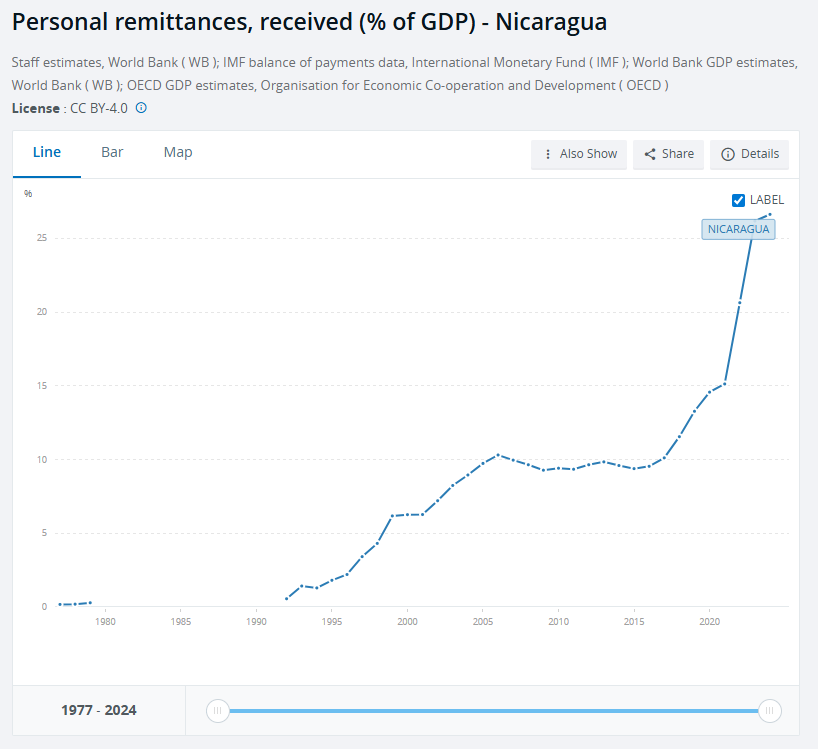The image size is (818, 749).
Task: Switch to the Map view tab
Action: [x=177, y=152]
